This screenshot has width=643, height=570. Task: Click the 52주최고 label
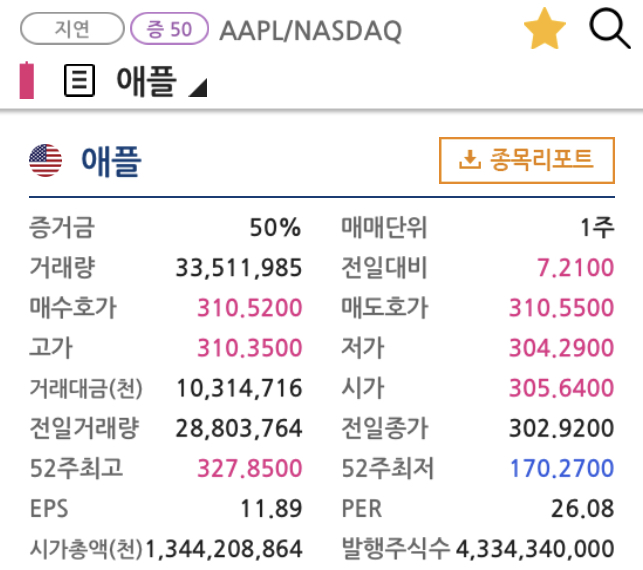pyautogui.click(x=76, y=468)
